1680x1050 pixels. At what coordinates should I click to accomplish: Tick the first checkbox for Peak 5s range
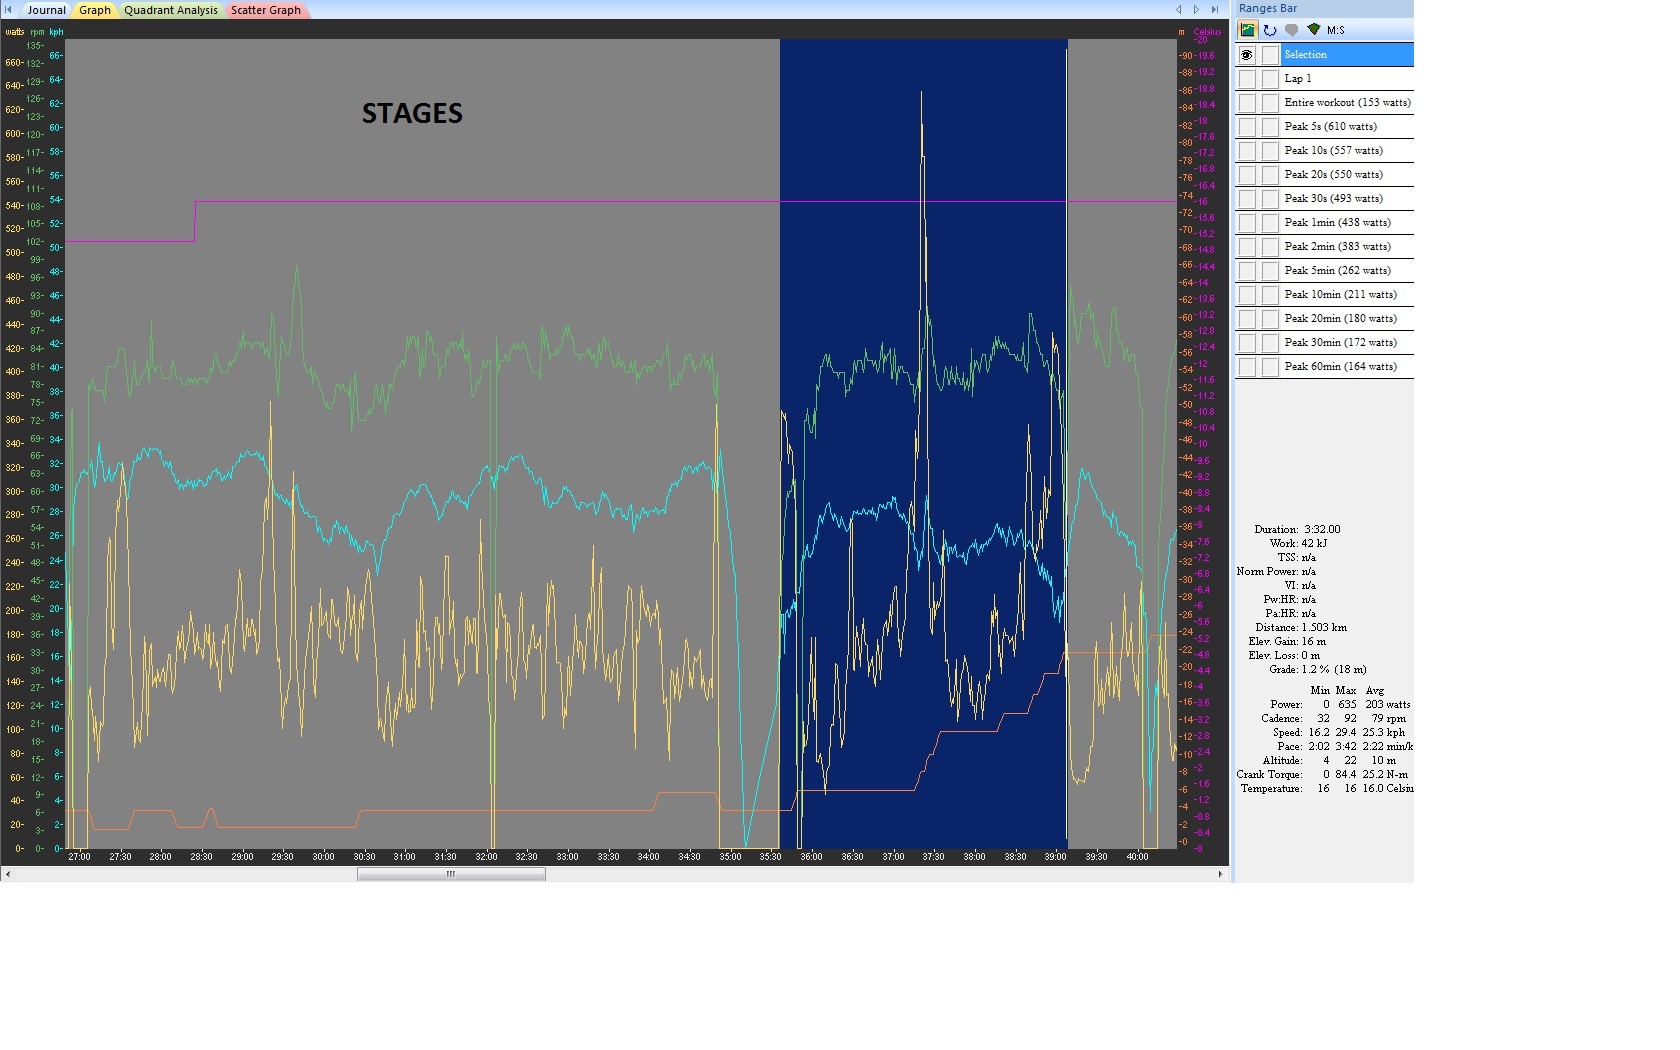pos(1247,127)
